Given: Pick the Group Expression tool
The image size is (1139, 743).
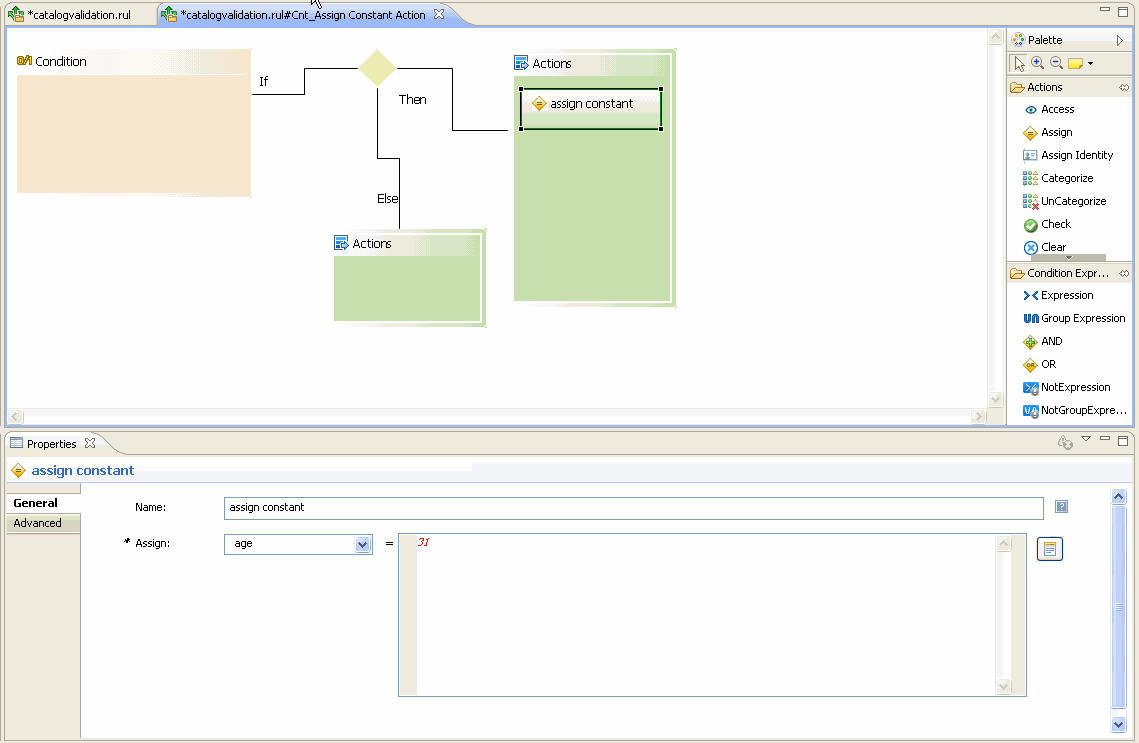Looking at the screenshot, I should pyautogui.click(x=1074, y=318).
